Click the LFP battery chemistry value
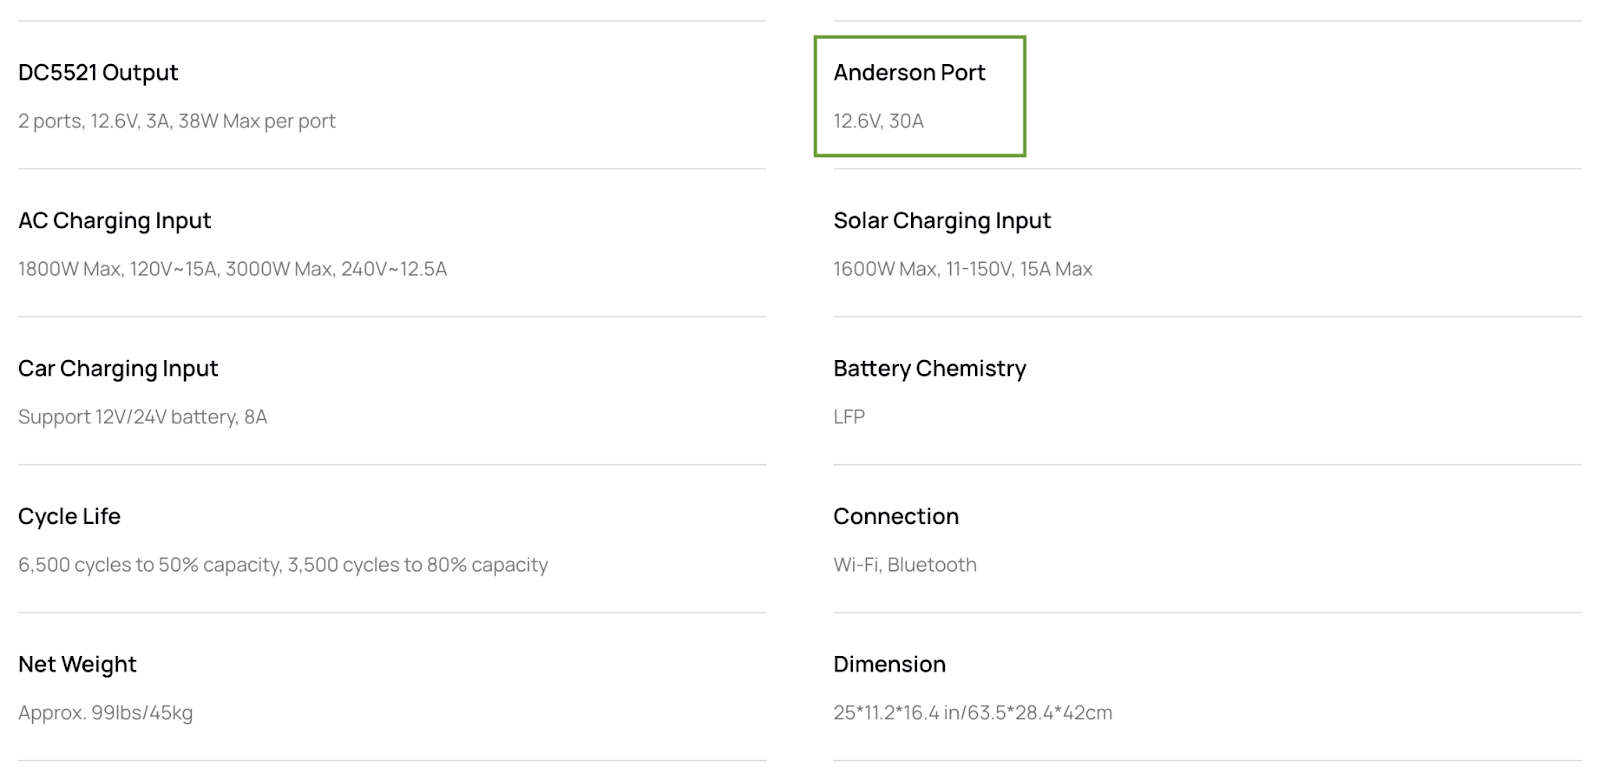This screenshot has height=777, width=1600. (x=849, y=417)
